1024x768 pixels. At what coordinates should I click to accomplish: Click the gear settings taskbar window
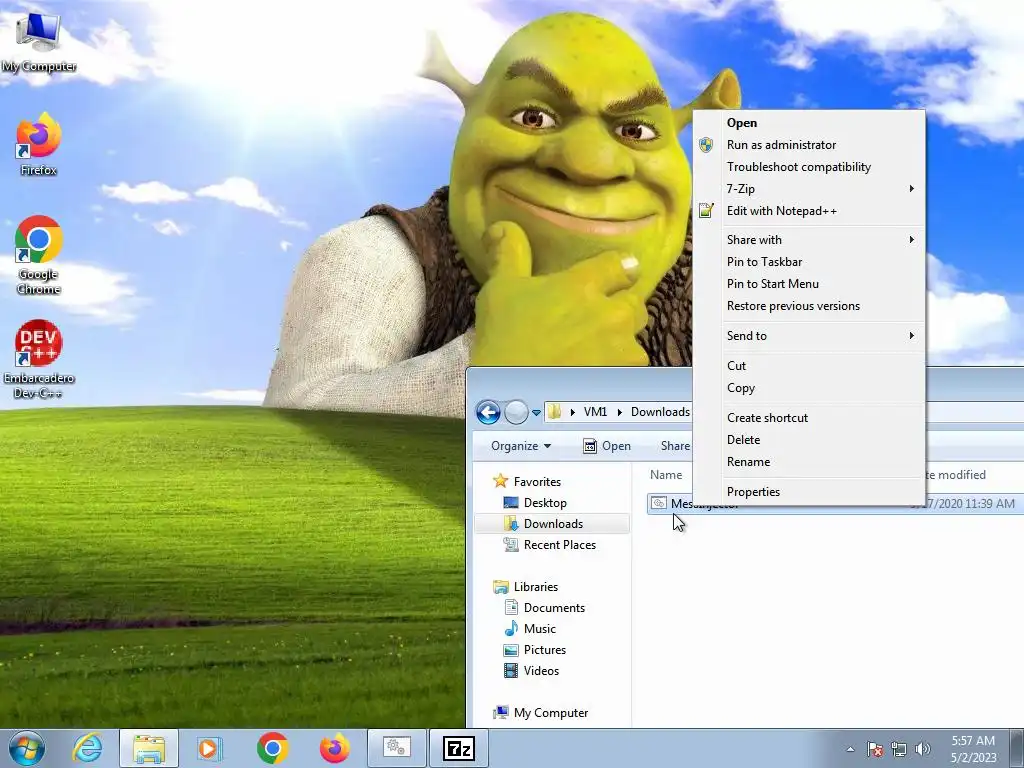point(396,748)
